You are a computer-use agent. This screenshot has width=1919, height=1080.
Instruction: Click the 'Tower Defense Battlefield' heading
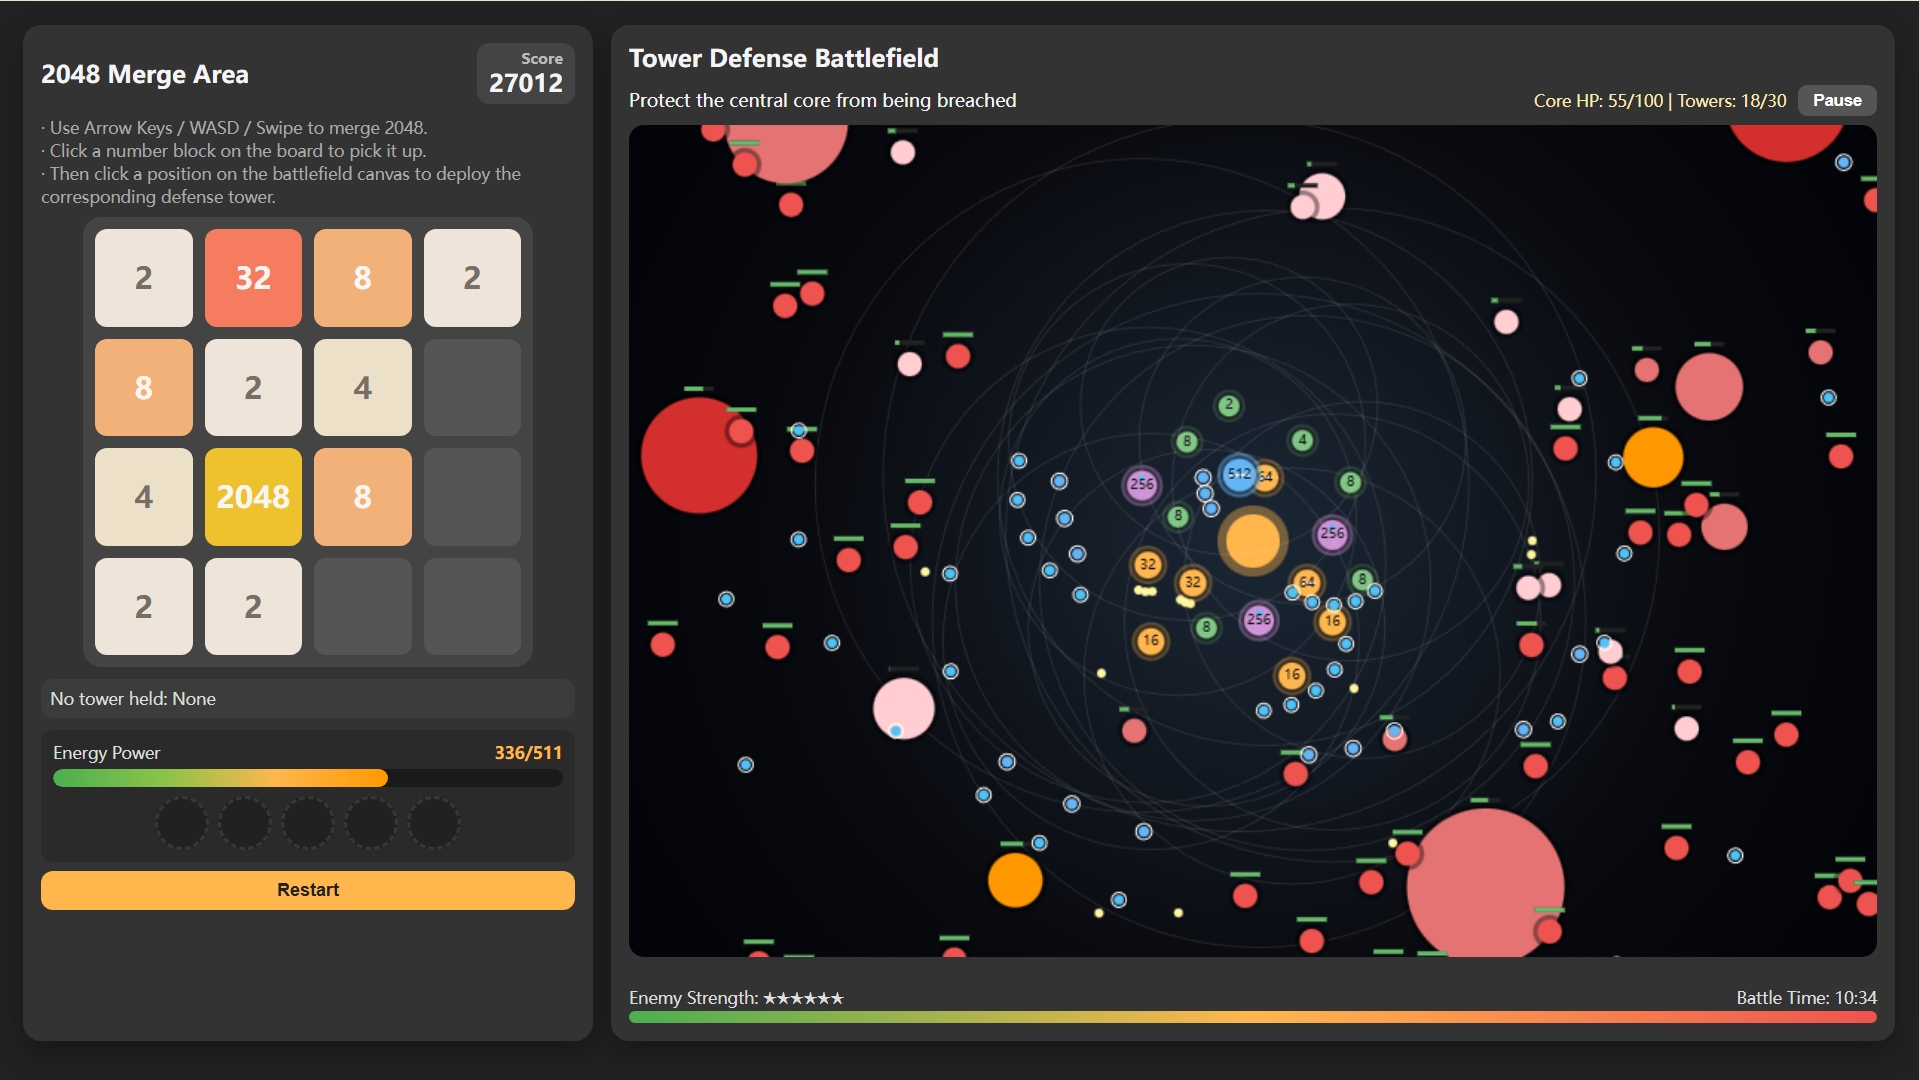click(x=784, y=58)
